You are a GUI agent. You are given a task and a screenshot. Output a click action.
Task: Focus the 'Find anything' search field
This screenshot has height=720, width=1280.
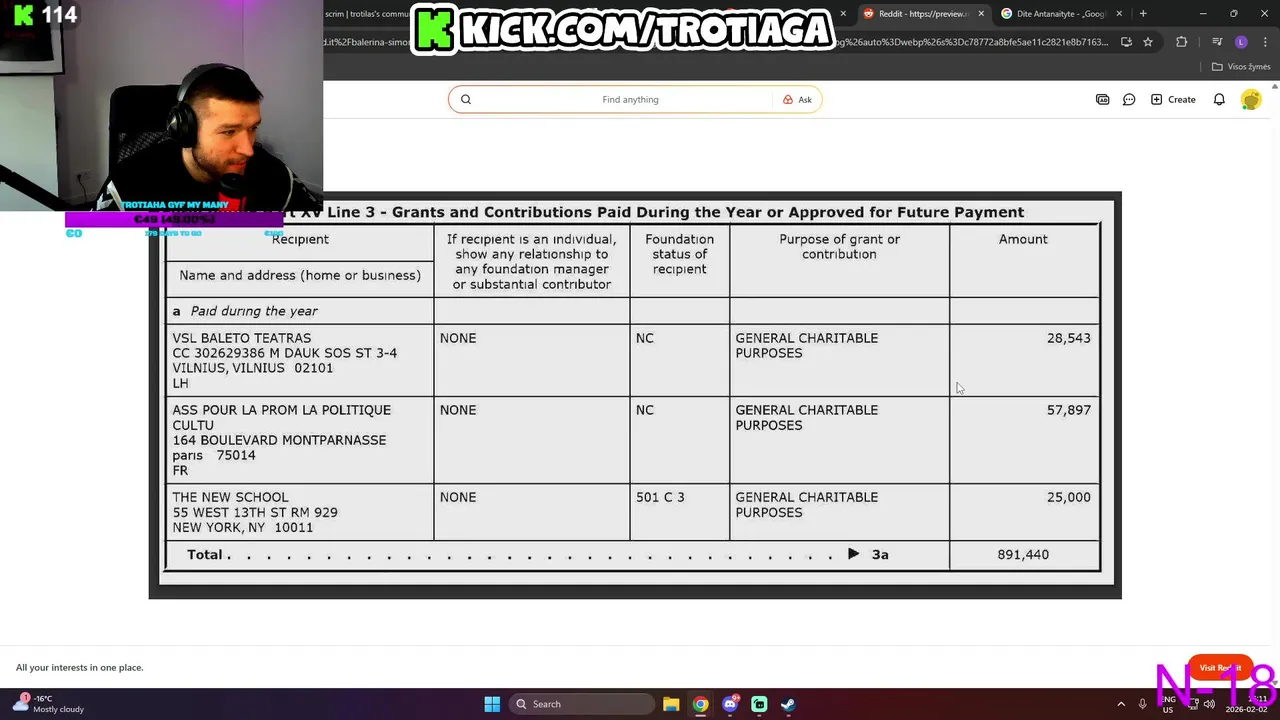pos(630,99)
